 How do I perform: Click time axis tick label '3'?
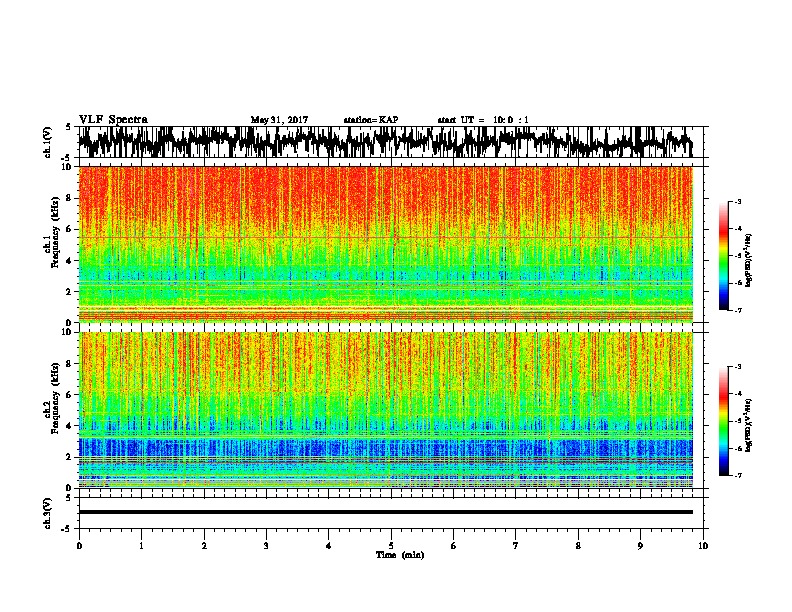(266, 546)
